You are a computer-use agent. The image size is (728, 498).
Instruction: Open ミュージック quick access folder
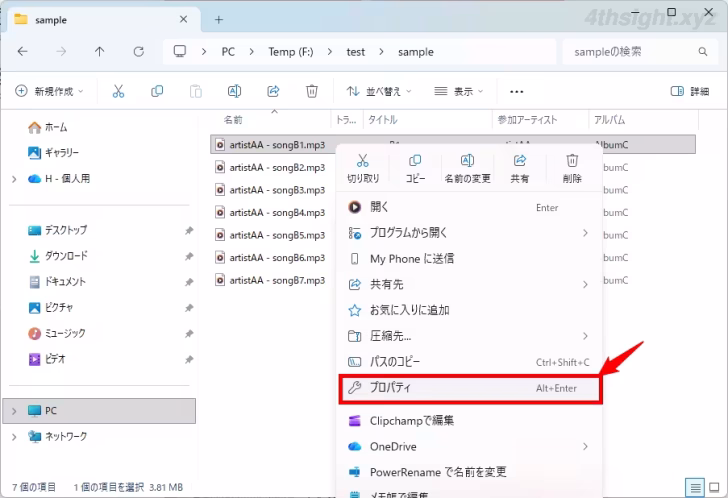57,333
